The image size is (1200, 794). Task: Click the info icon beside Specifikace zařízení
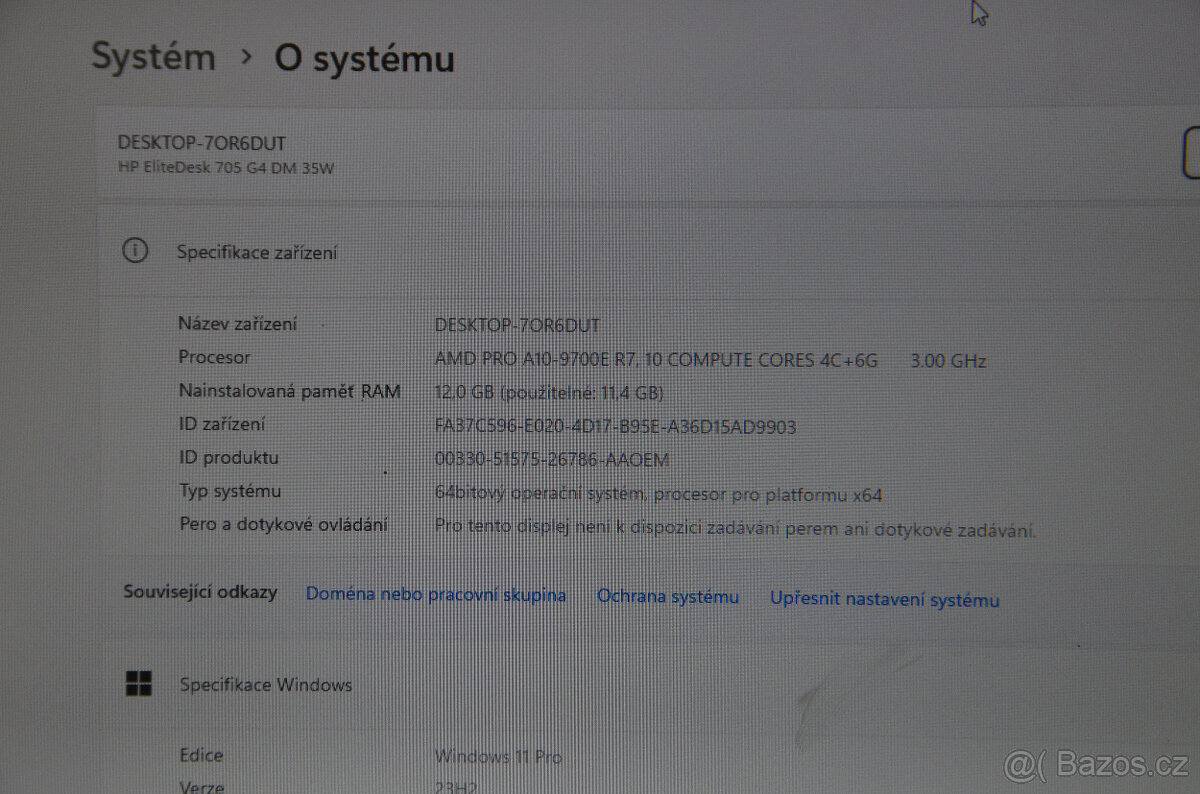click(135, 251)
